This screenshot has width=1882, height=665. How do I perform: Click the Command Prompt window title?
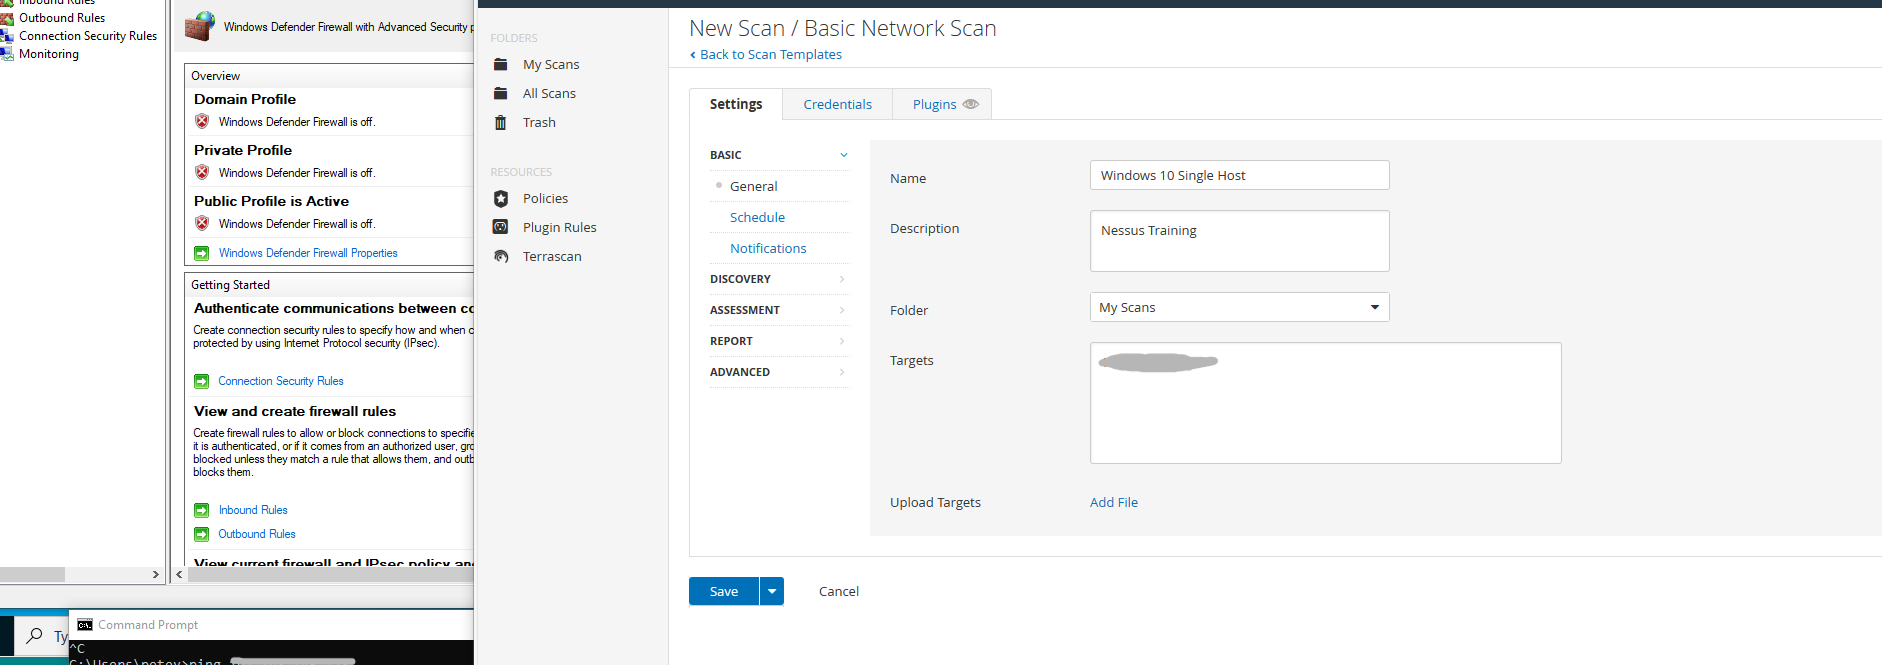148,625
